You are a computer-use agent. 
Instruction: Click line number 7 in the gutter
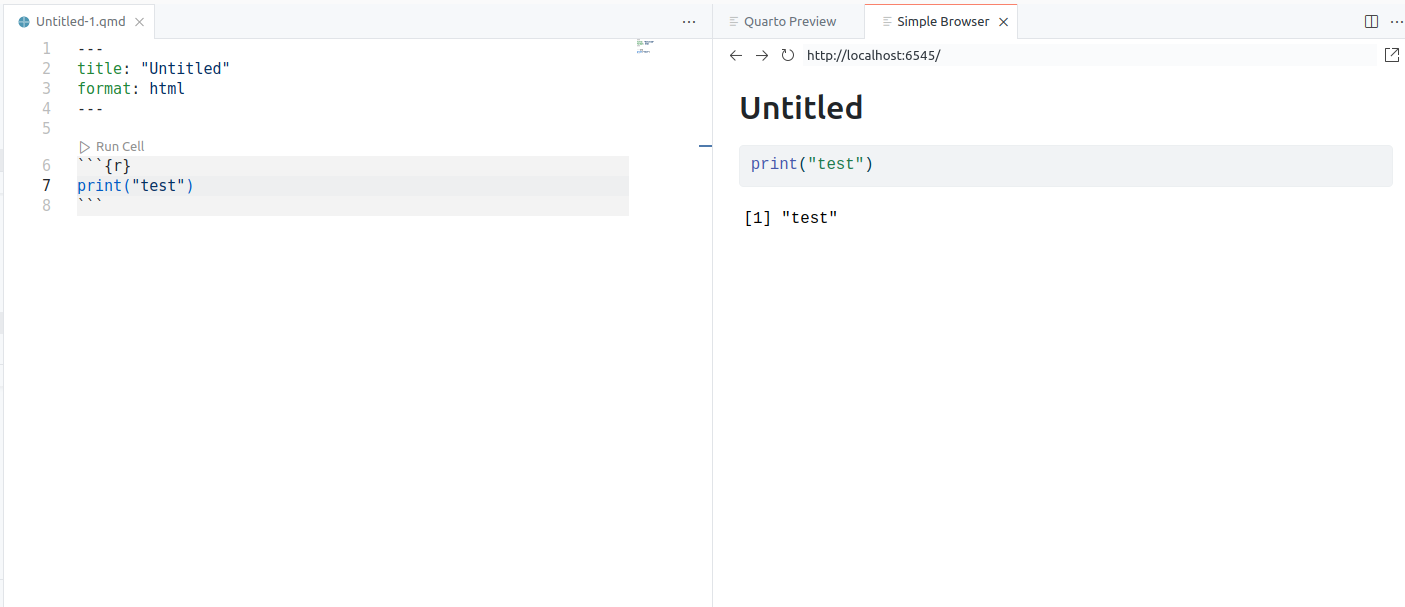tap(46, 185)
